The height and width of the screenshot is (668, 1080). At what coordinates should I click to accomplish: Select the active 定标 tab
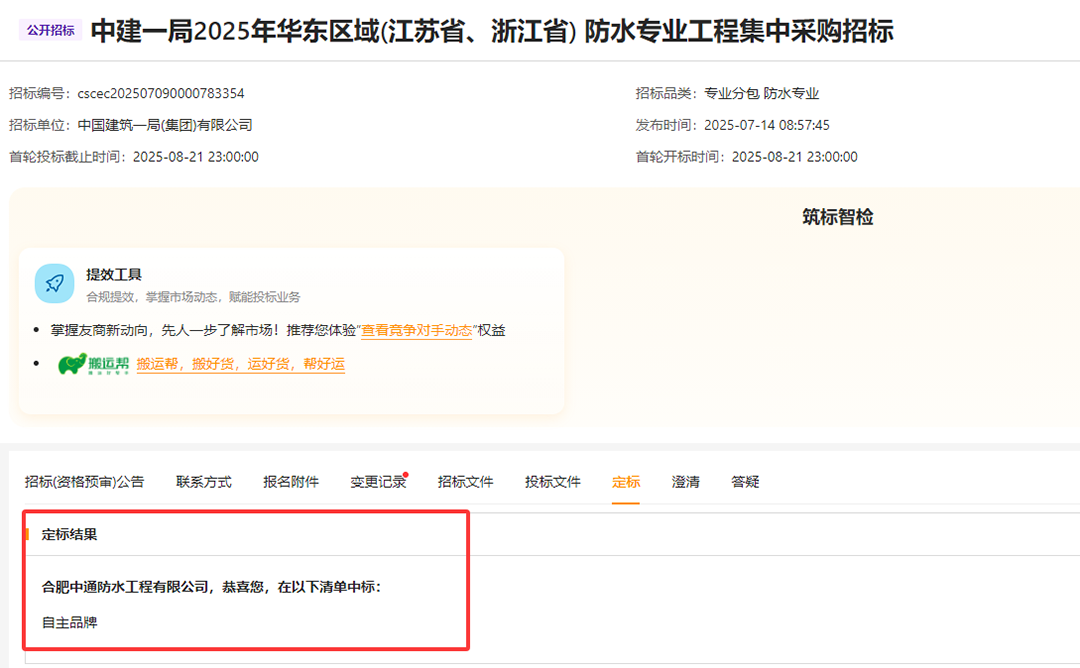[x=626, y=482]
